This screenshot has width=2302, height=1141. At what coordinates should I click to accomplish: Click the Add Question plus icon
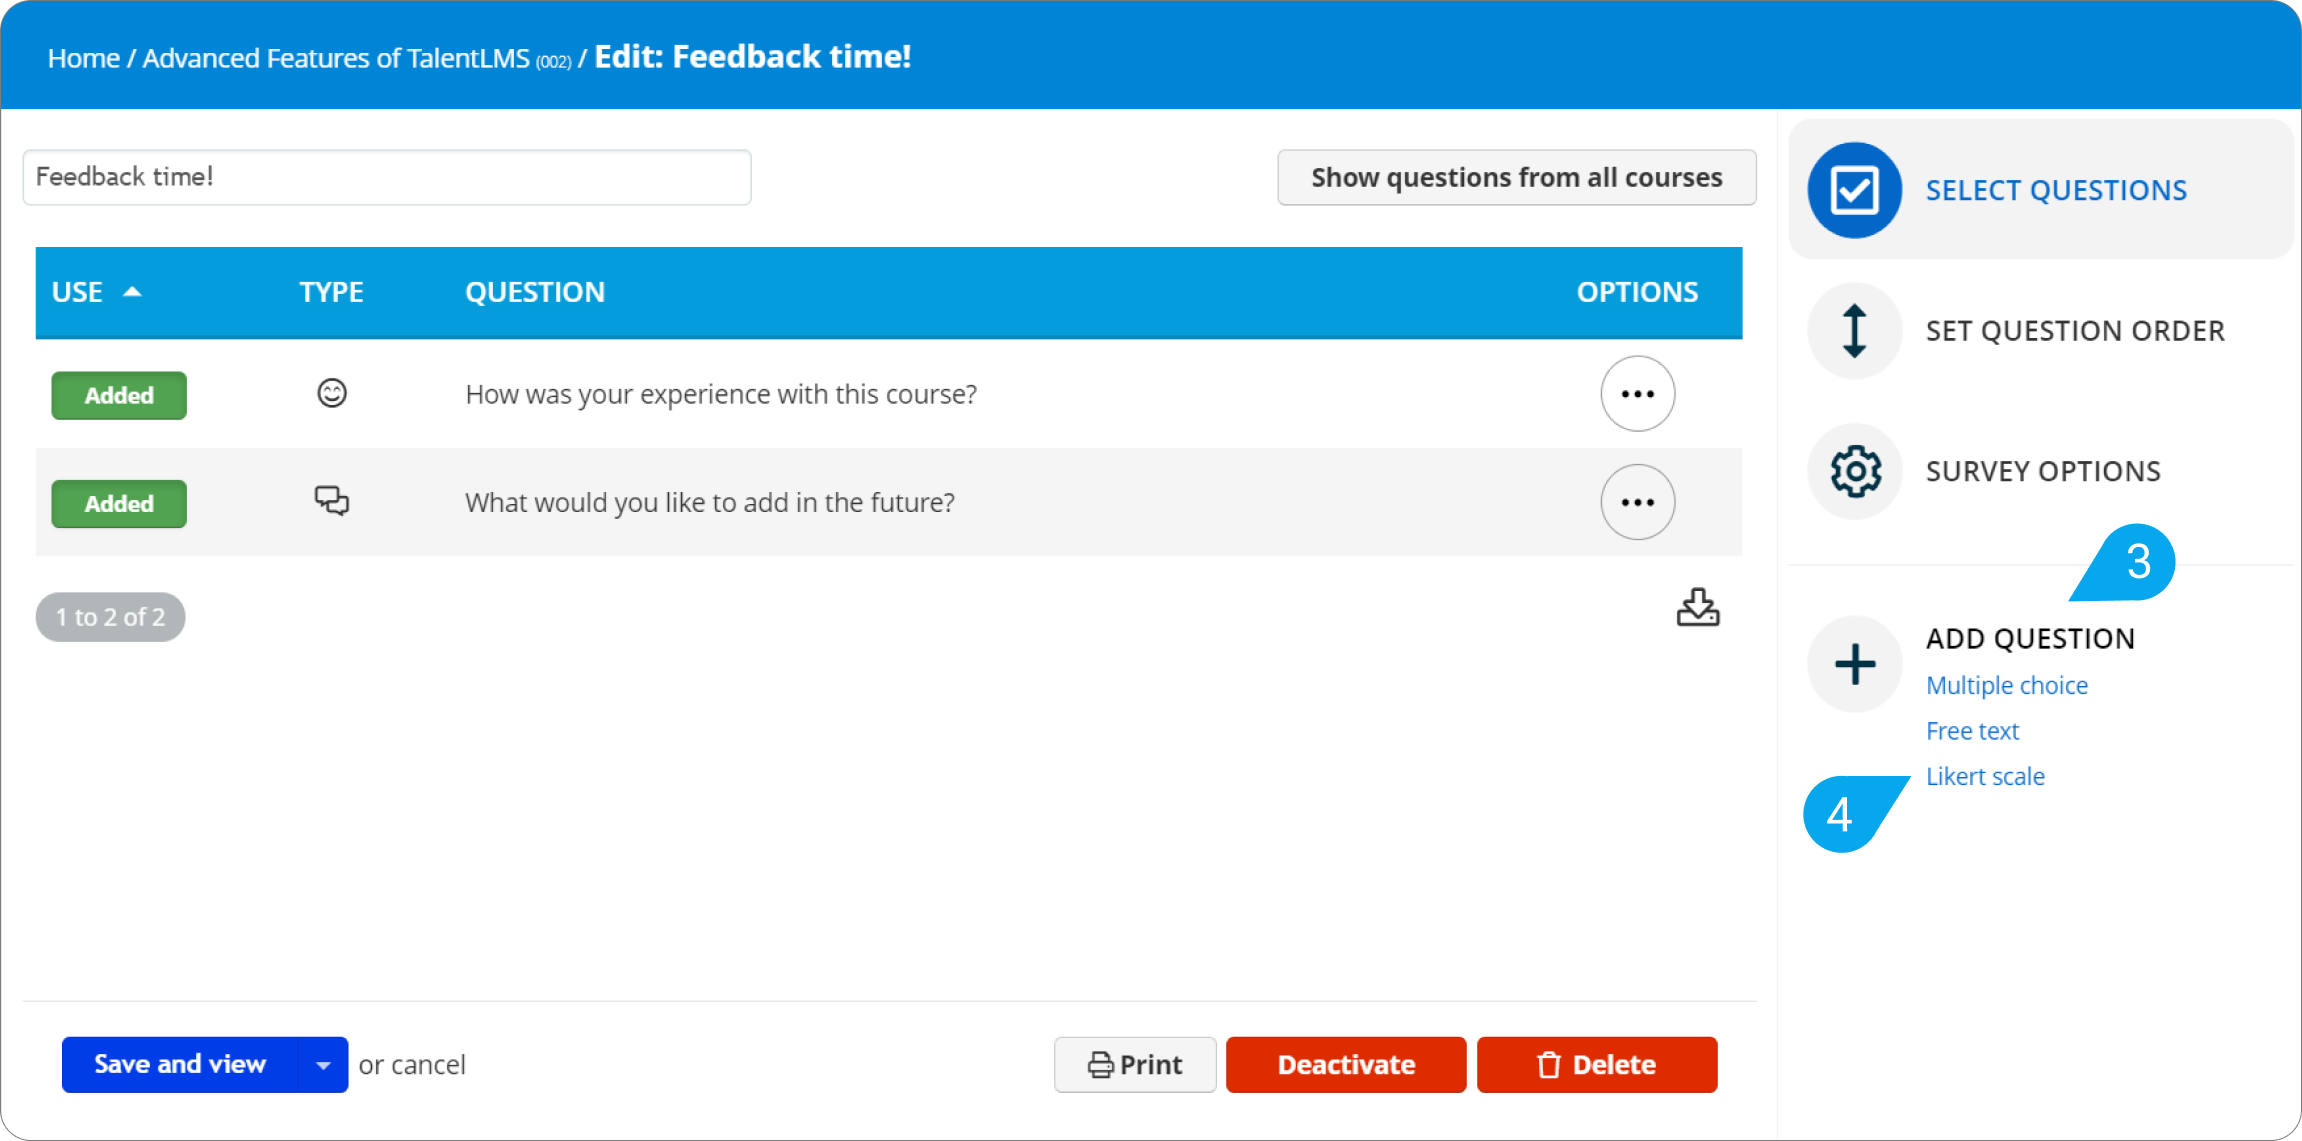pos(1855,664)
